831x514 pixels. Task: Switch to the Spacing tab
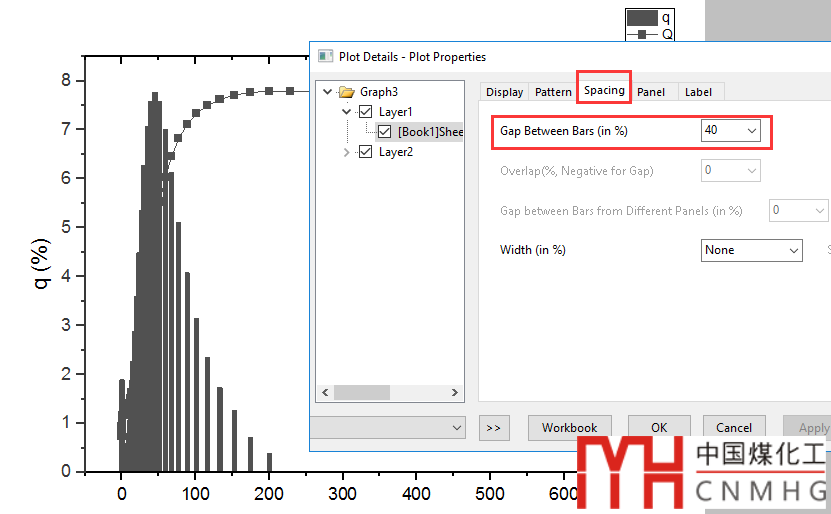pos(604,91)
